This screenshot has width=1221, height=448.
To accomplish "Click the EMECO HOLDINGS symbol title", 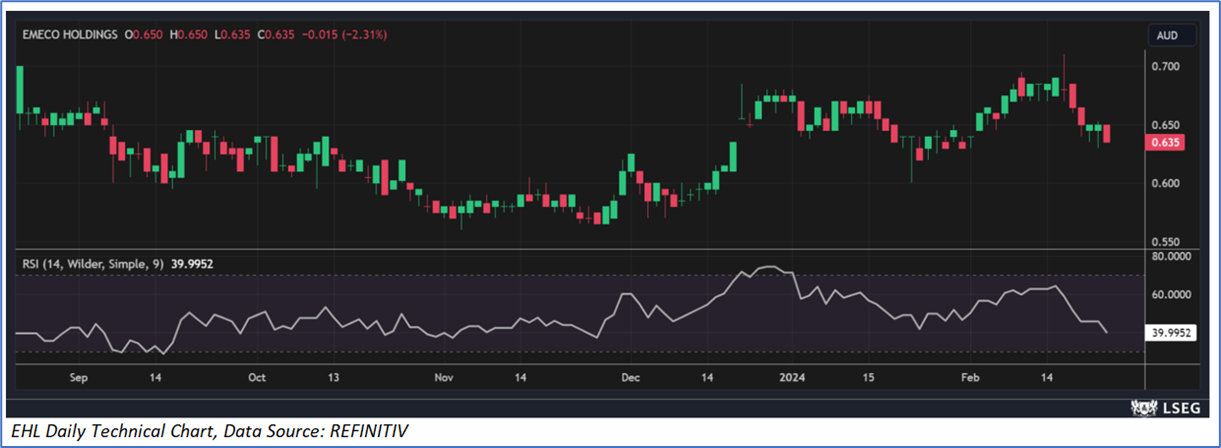I will click(x=68, y=35).
